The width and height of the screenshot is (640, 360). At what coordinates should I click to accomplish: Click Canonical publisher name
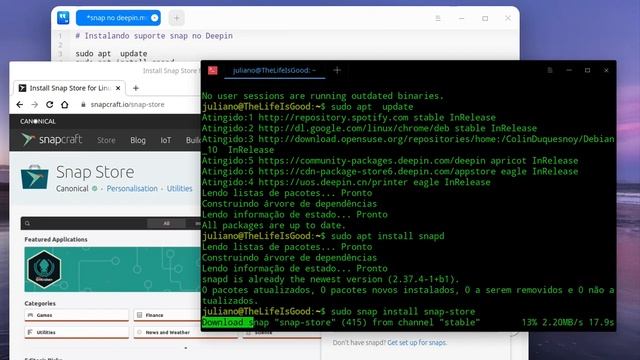click(72, 189)
